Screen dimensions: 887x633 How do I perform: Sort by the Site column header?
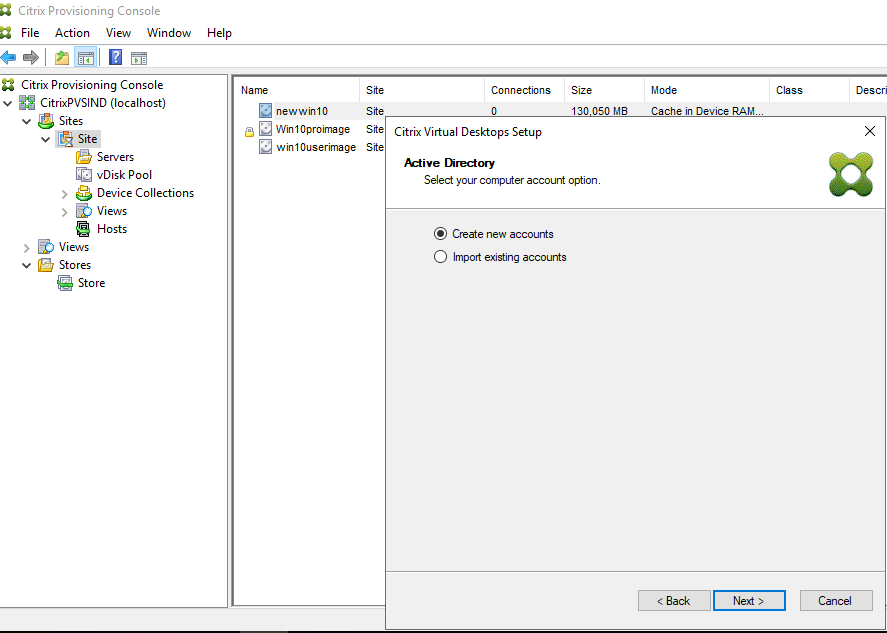pyautogui.click(x=422, y=90)
